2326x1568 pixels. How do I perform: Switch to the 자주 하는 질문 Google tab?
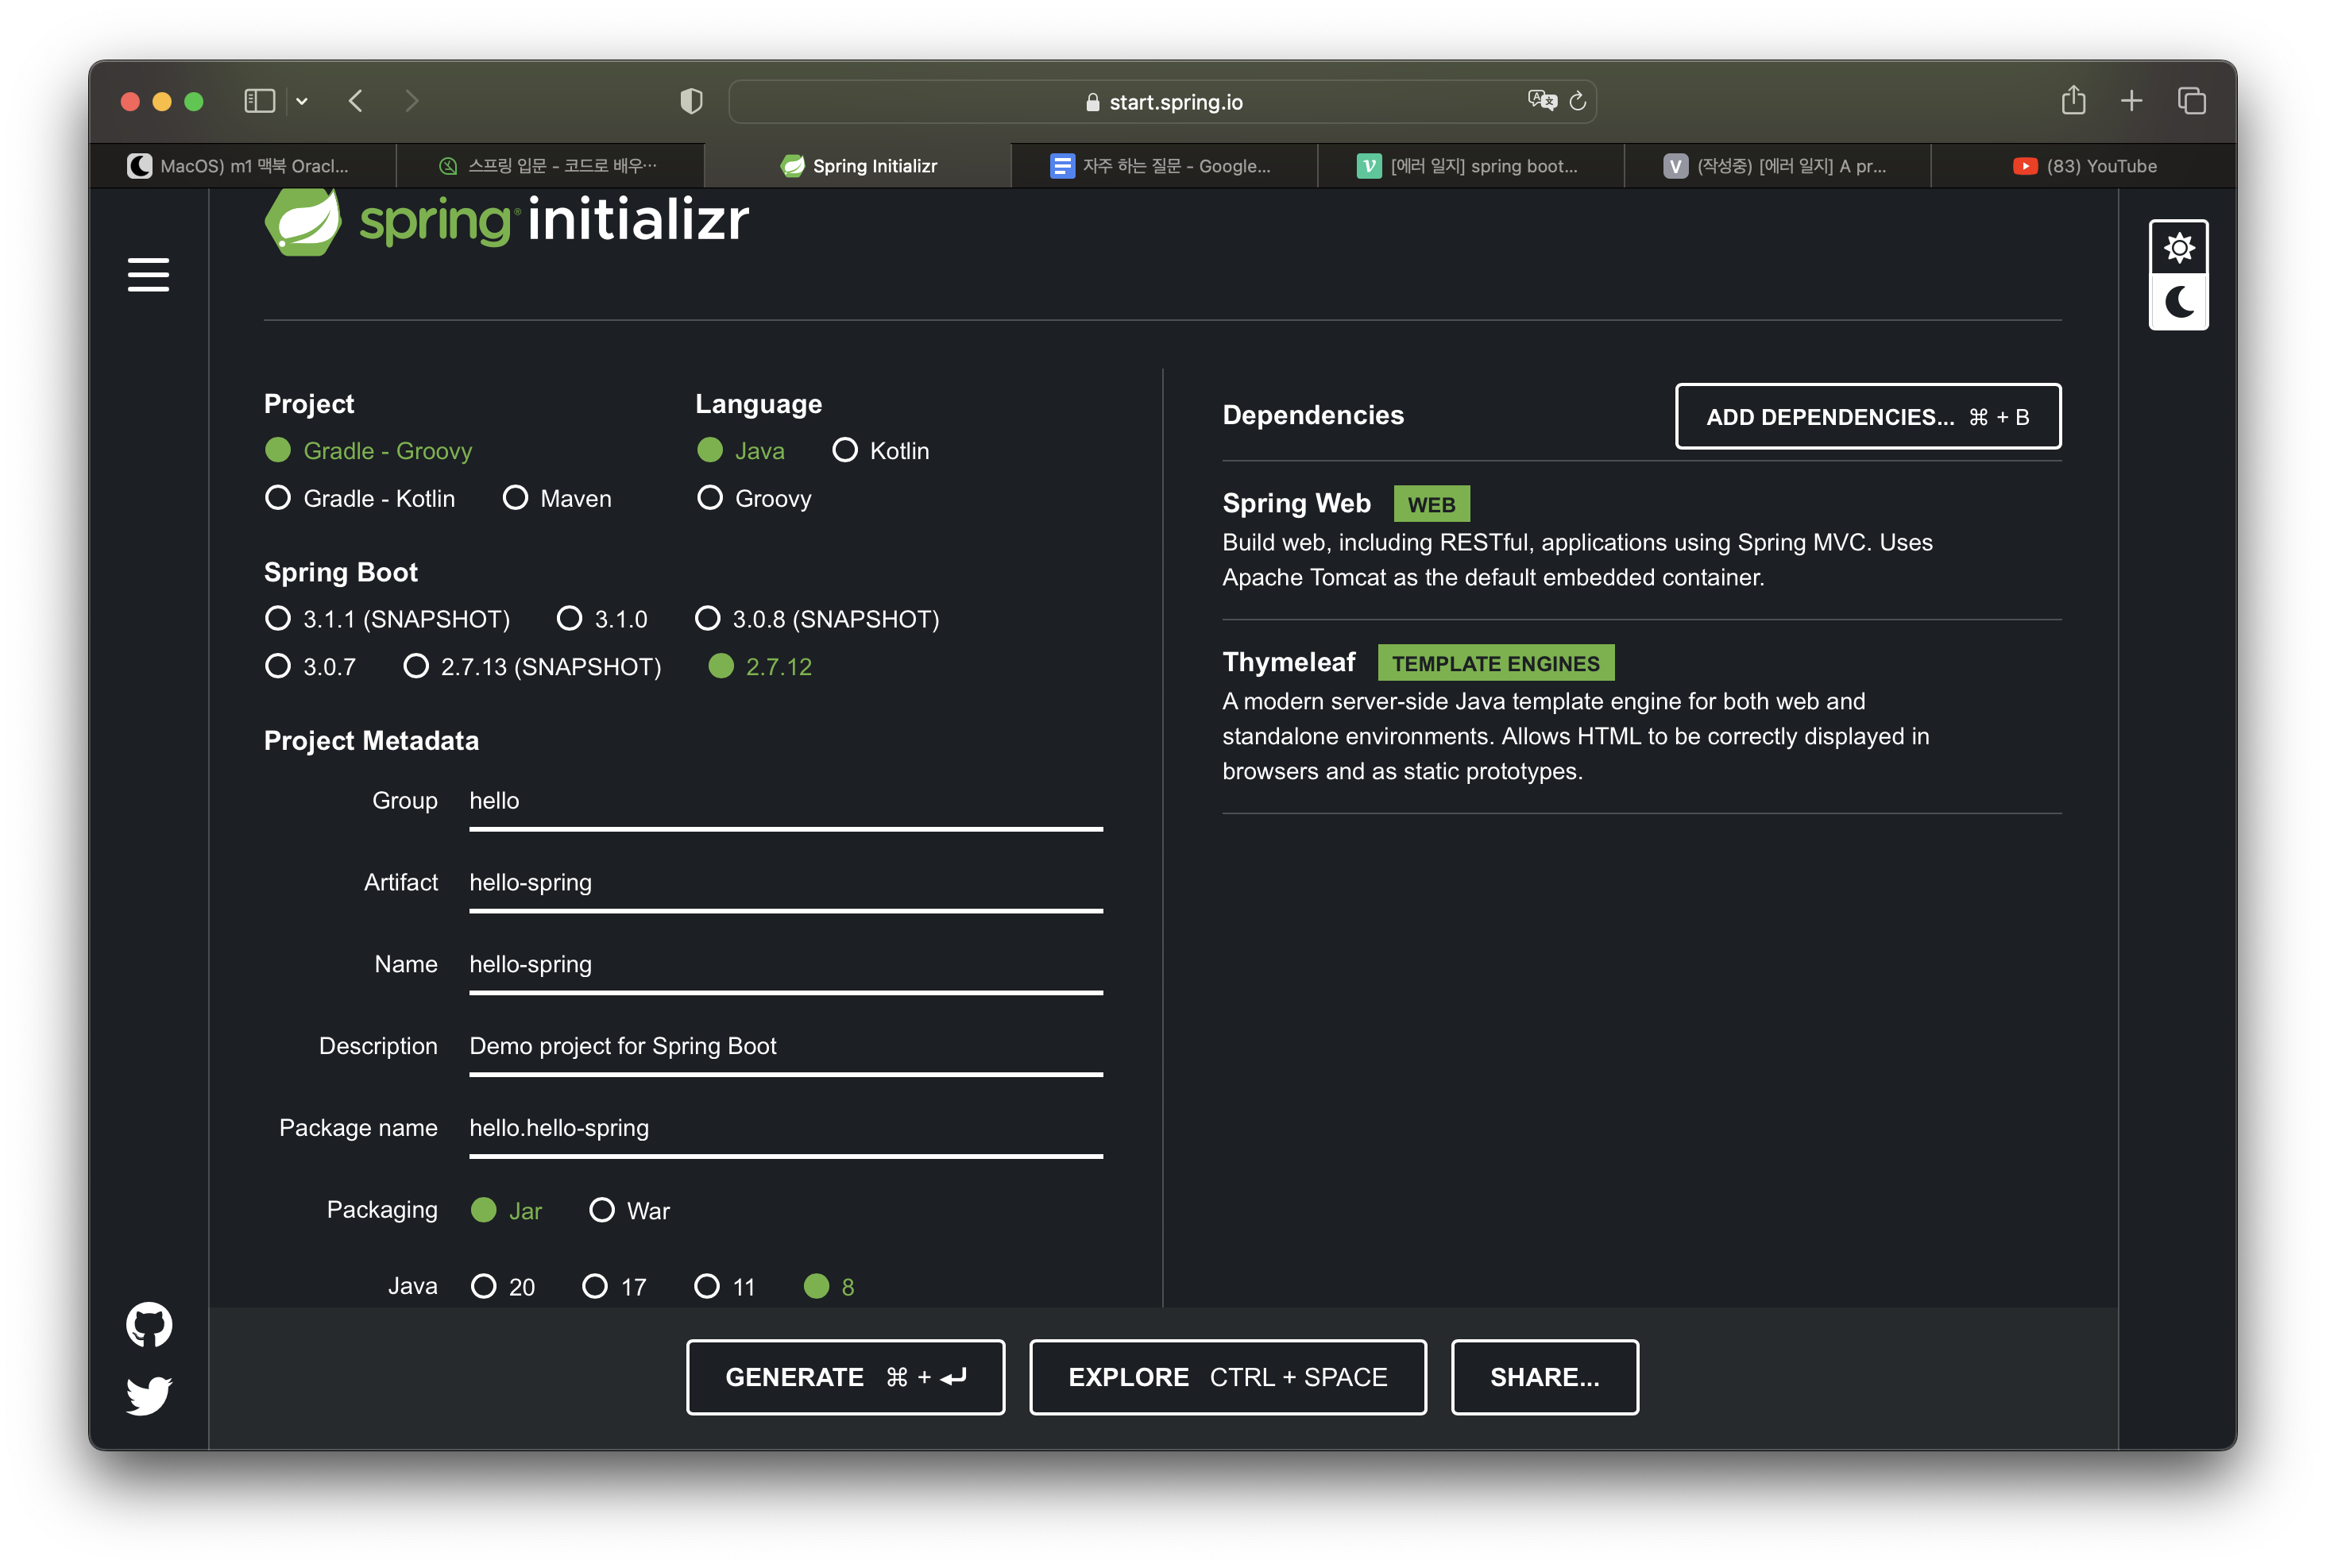click(x=1165, y=166)
